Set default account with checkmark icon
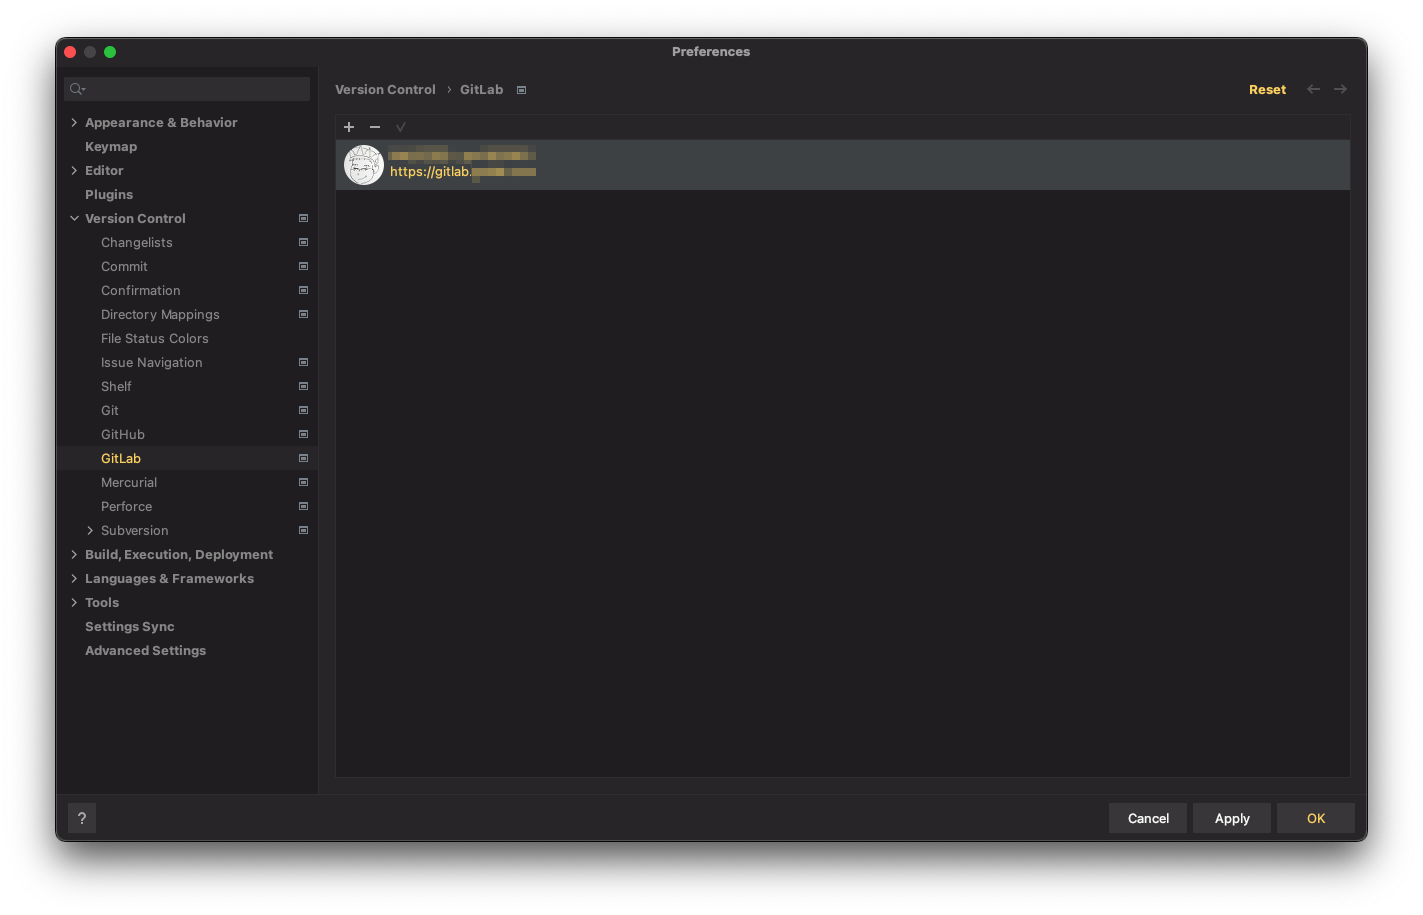This screenshot has width=1423, height=915. 401,127
